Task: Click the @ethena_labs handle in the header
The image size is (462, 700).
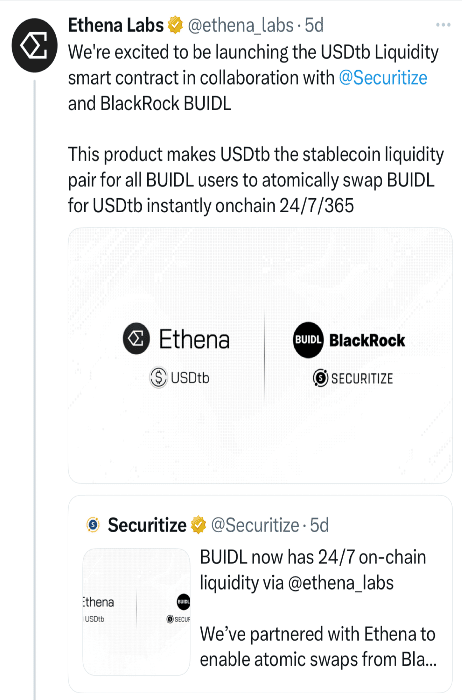Action: point(241,26)
